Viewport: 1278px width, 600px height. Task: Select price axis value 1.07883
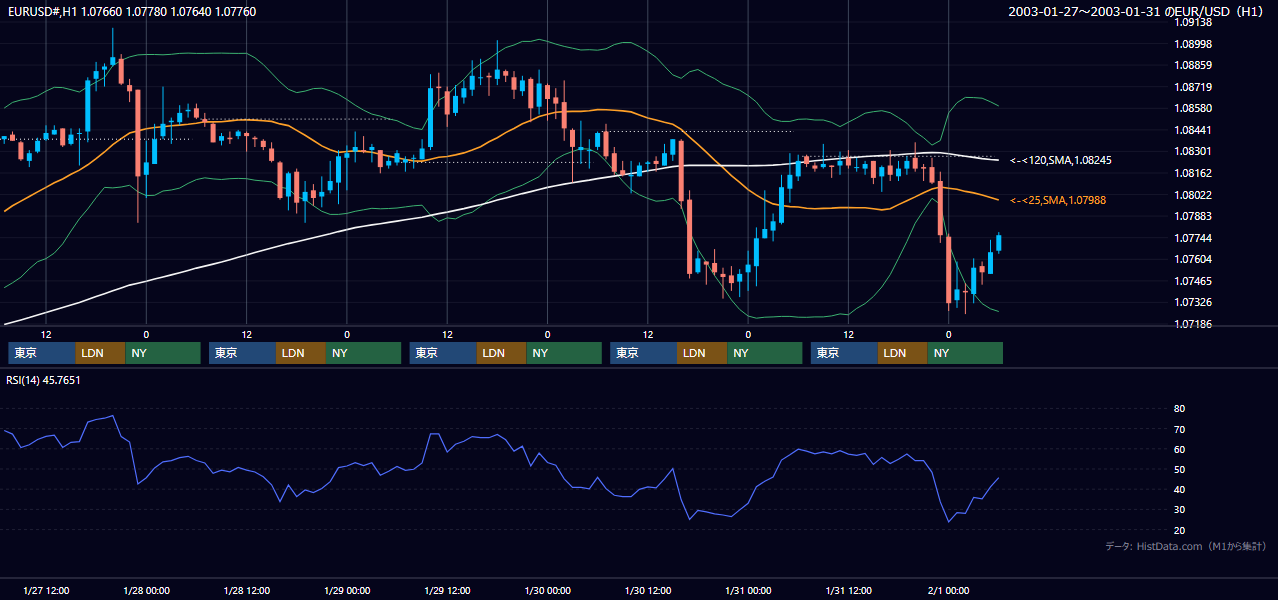click(1193, 216)
